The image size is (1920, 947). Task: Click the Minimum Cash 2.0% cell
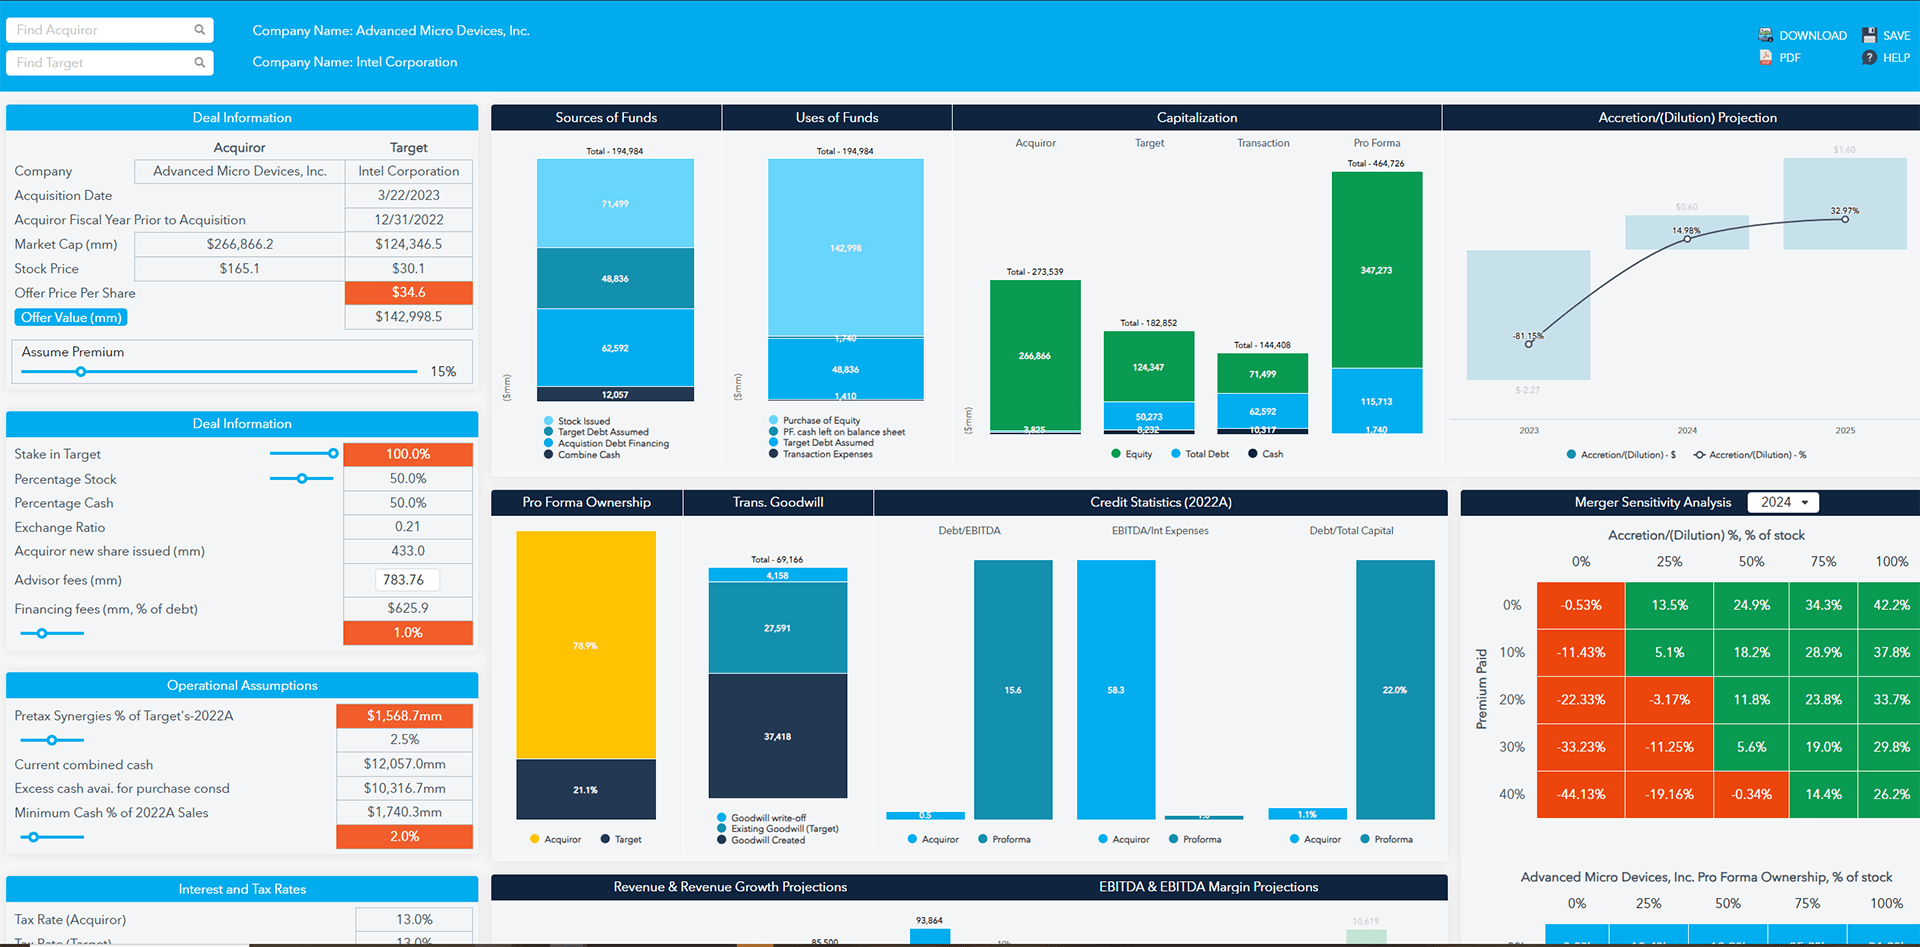tap(404, 836)
